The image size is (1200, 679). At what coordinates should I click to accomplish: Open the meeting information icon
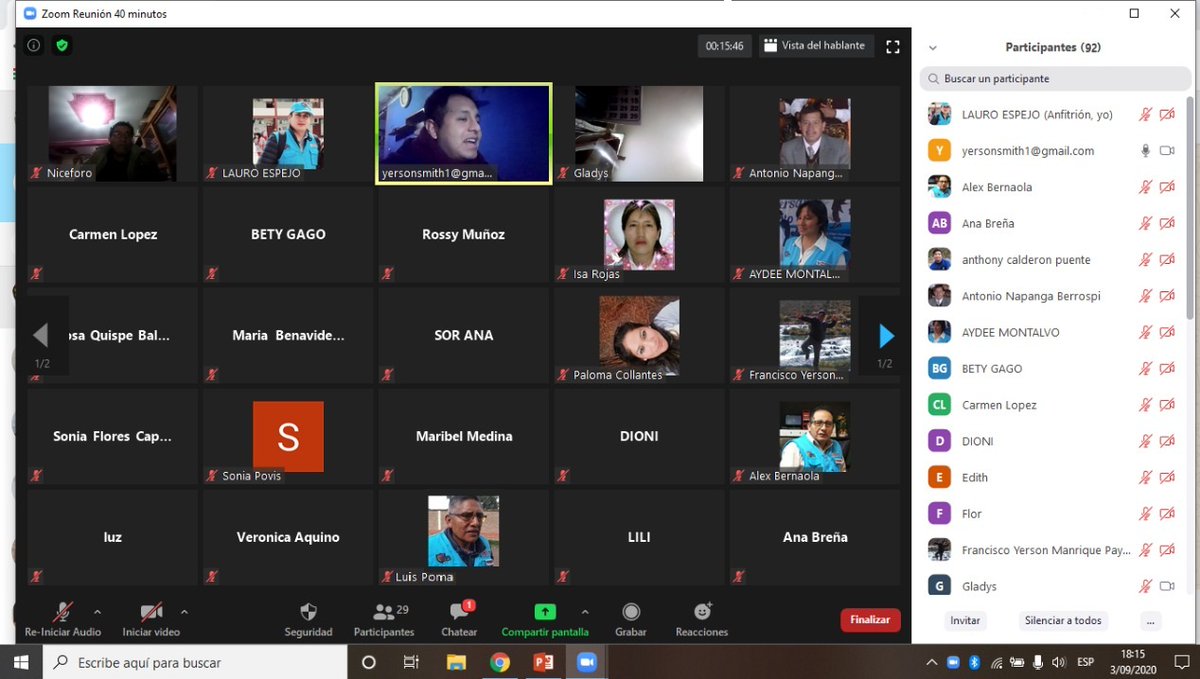pos(34,45)
